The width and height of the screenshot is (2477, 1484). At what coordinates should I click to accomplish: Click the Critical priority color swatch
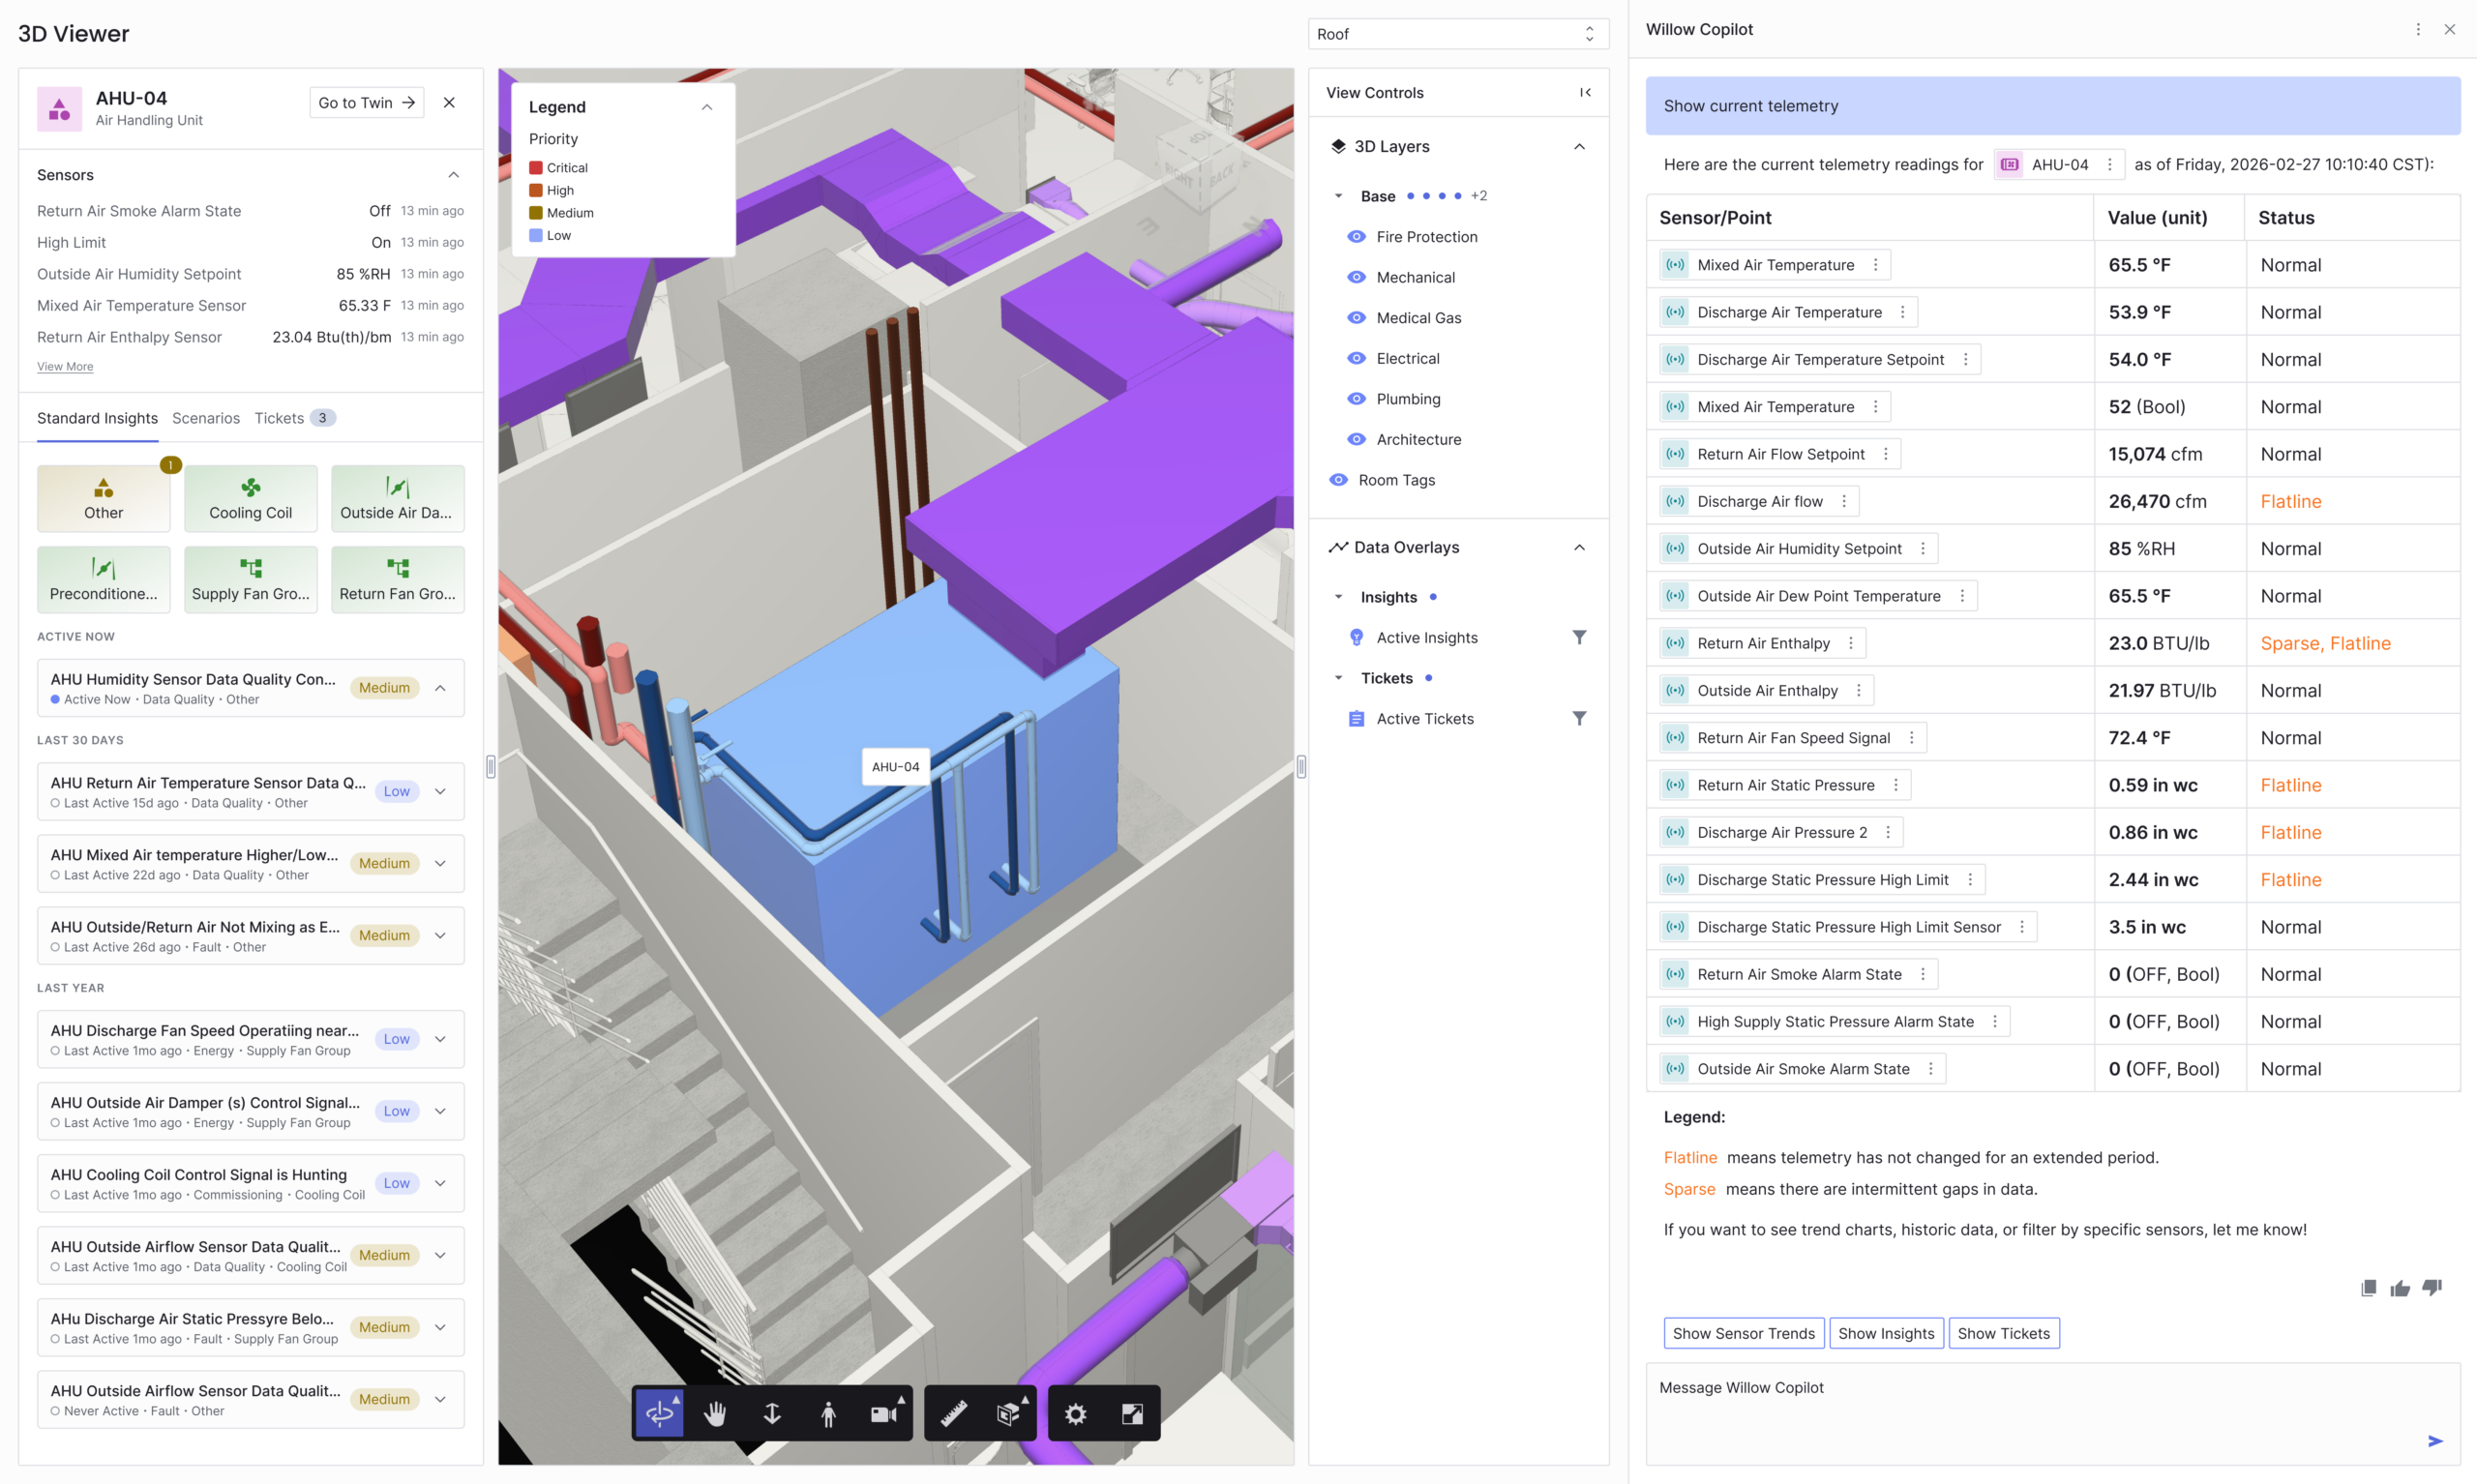[536, 168]
